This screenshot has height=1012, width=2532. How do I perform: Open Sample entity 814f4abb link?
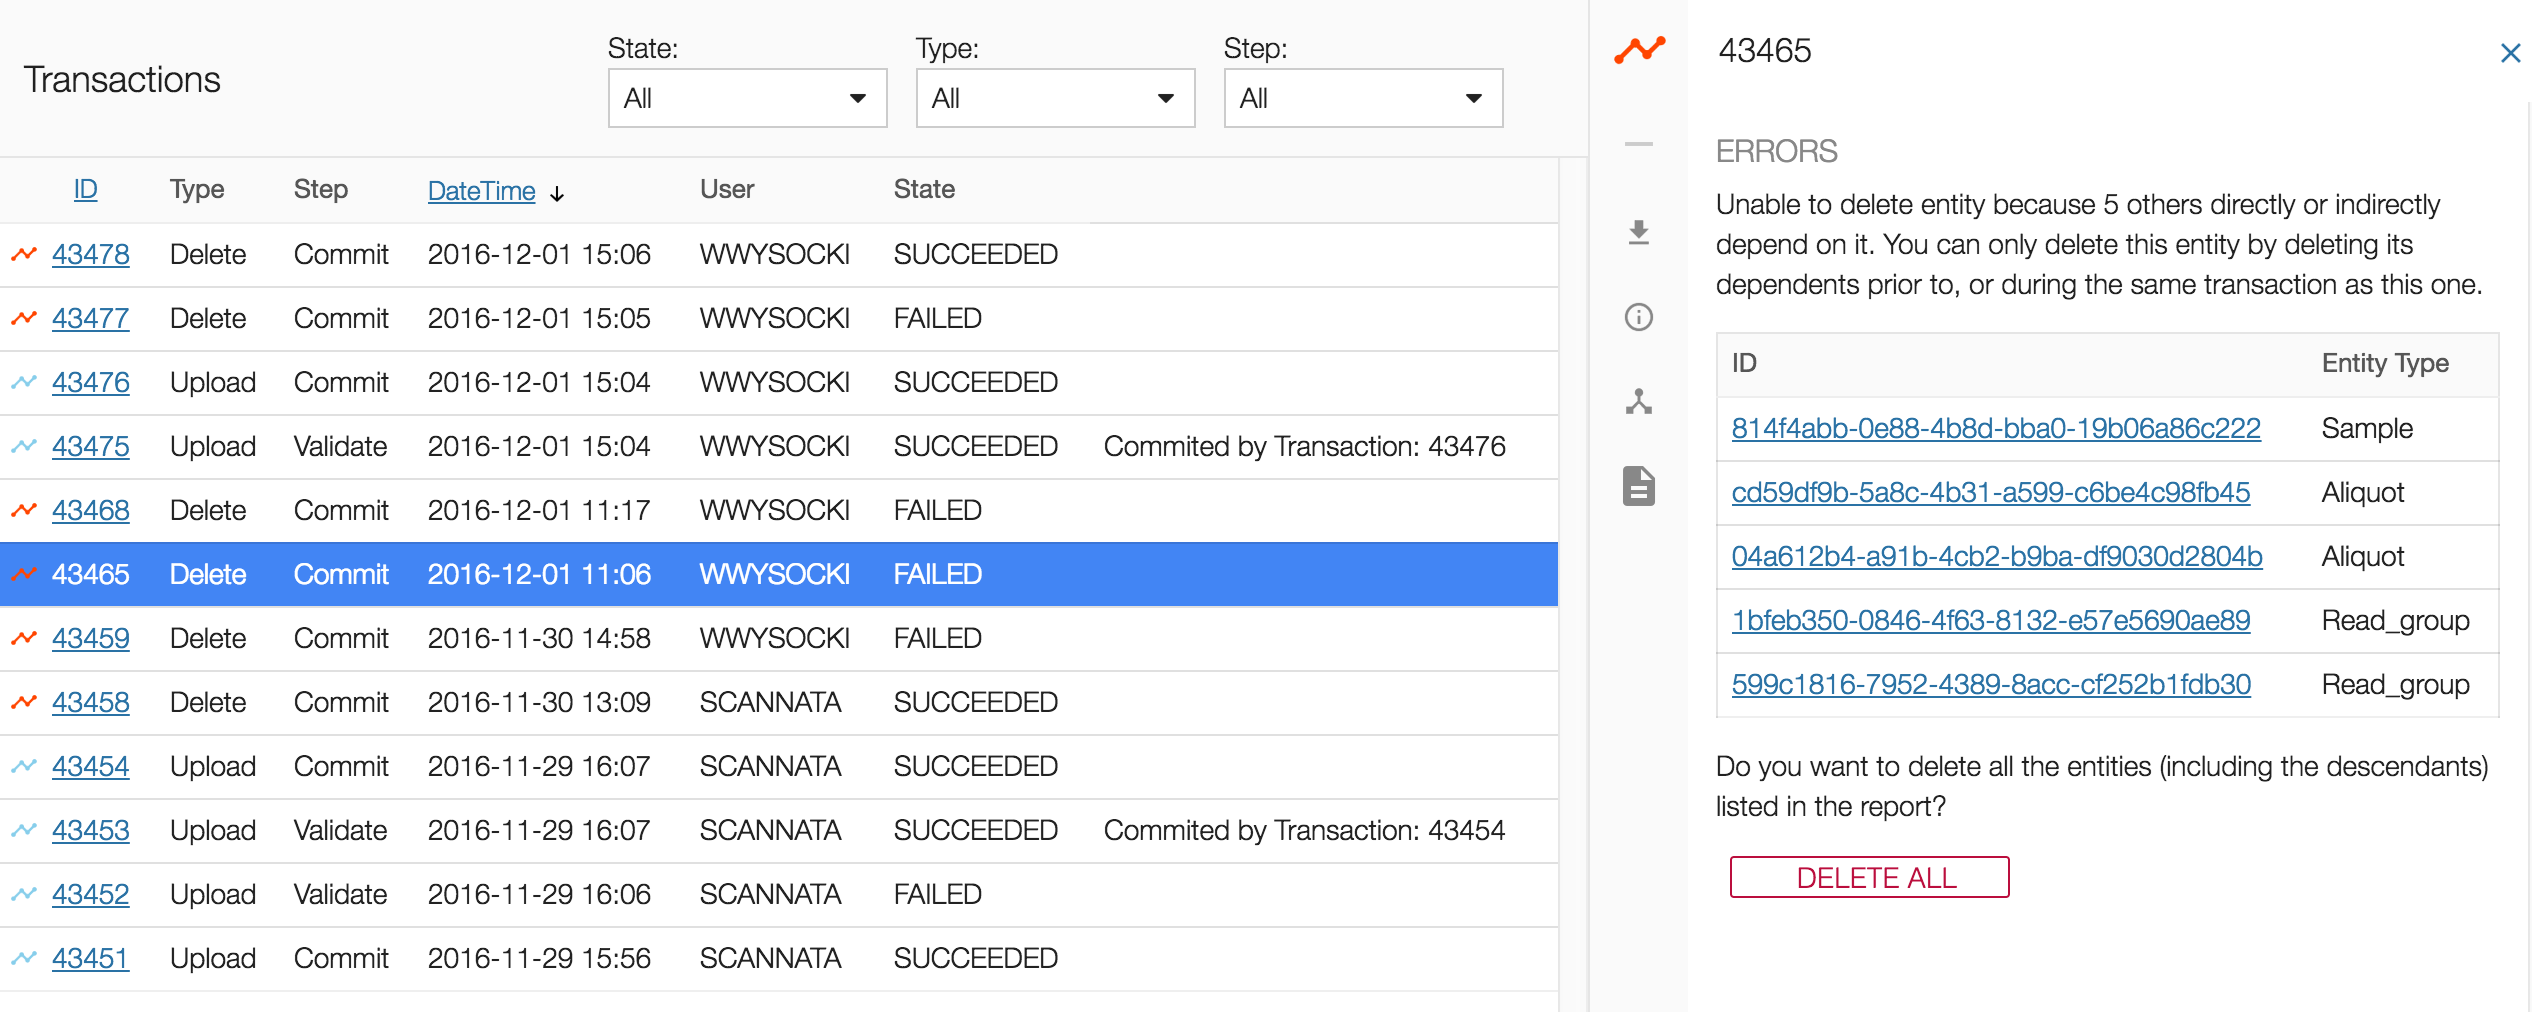(1995, 428)
